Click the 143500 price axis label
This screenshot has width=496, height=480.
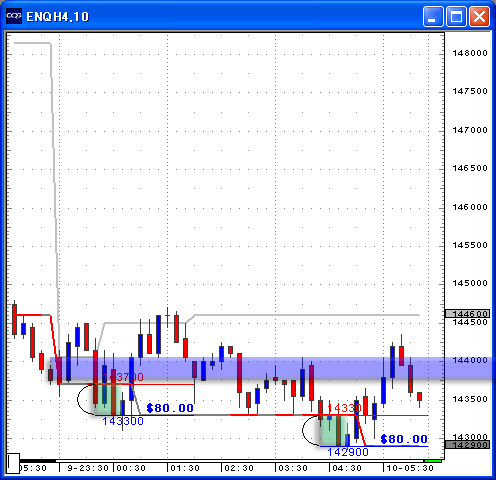470,399
